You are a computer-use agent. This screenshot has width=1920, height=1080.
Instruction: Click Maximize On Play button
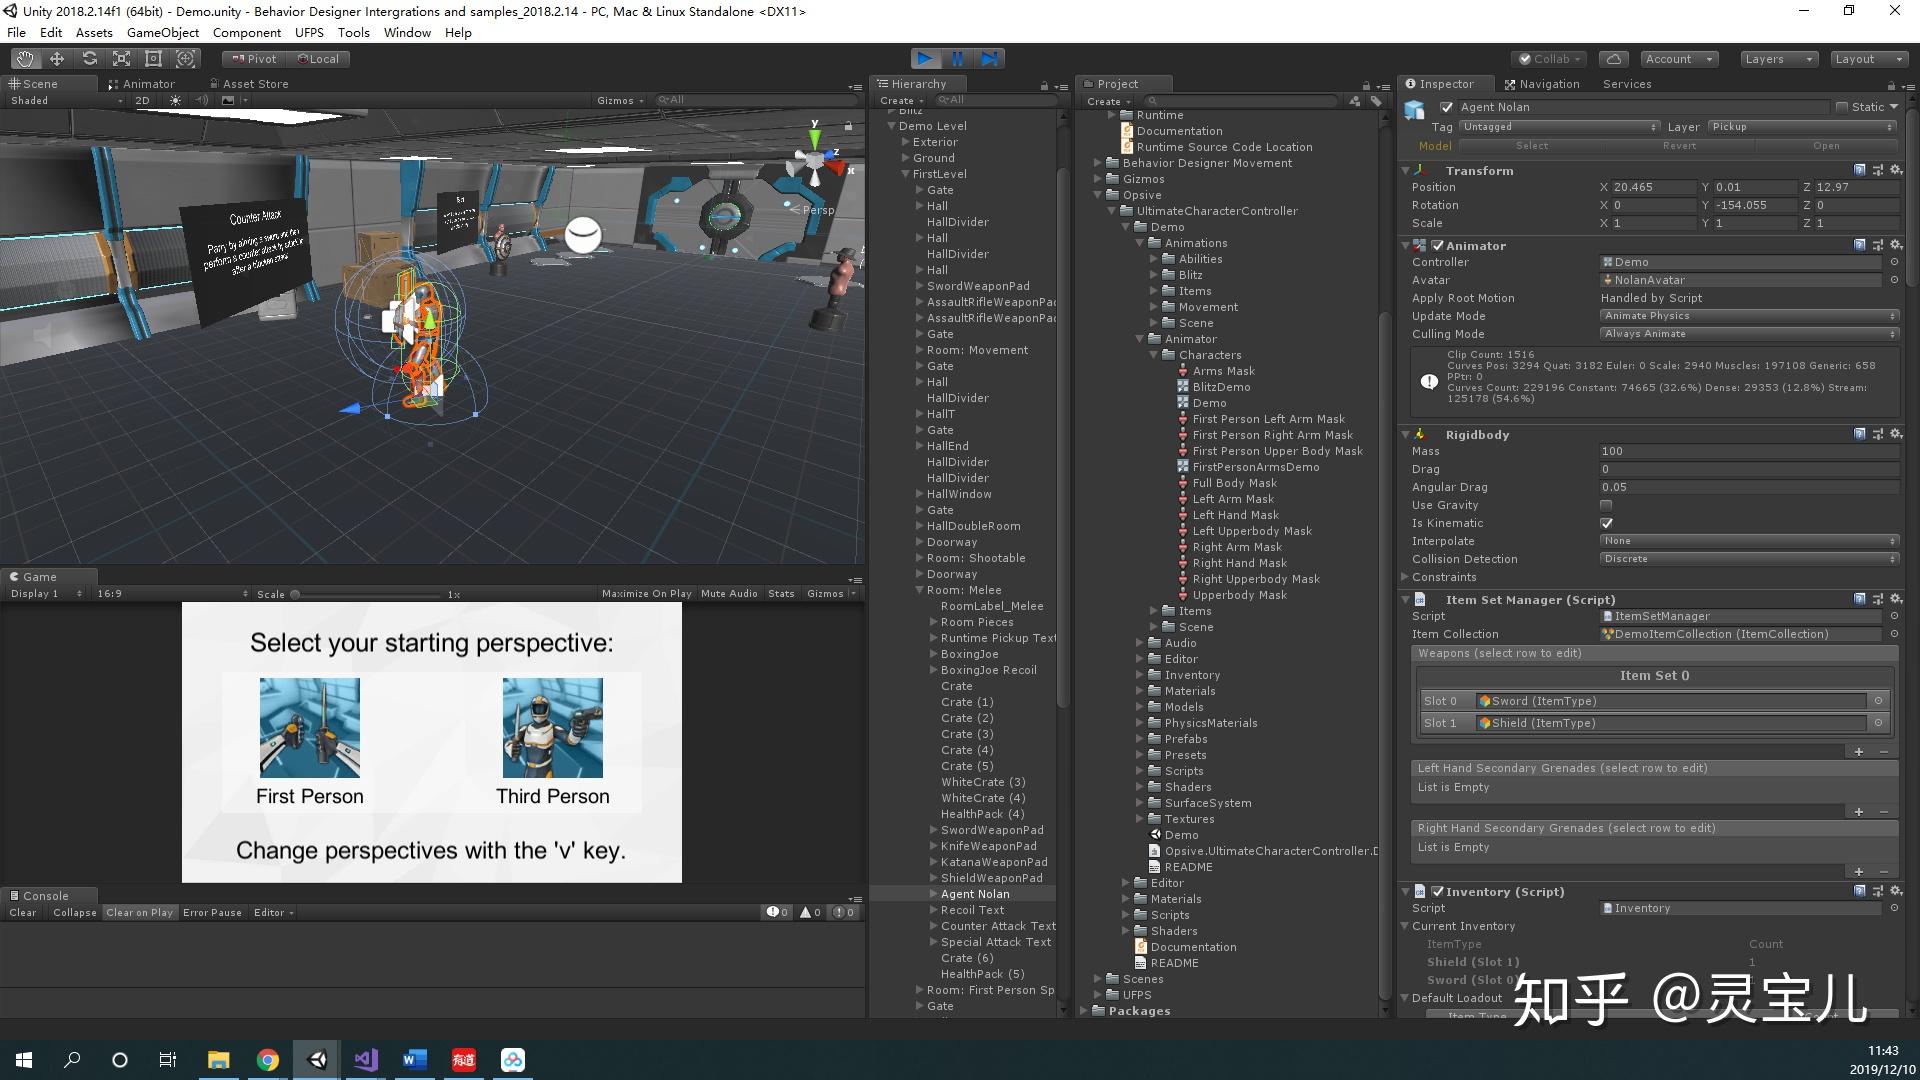[x=646, y=594]
